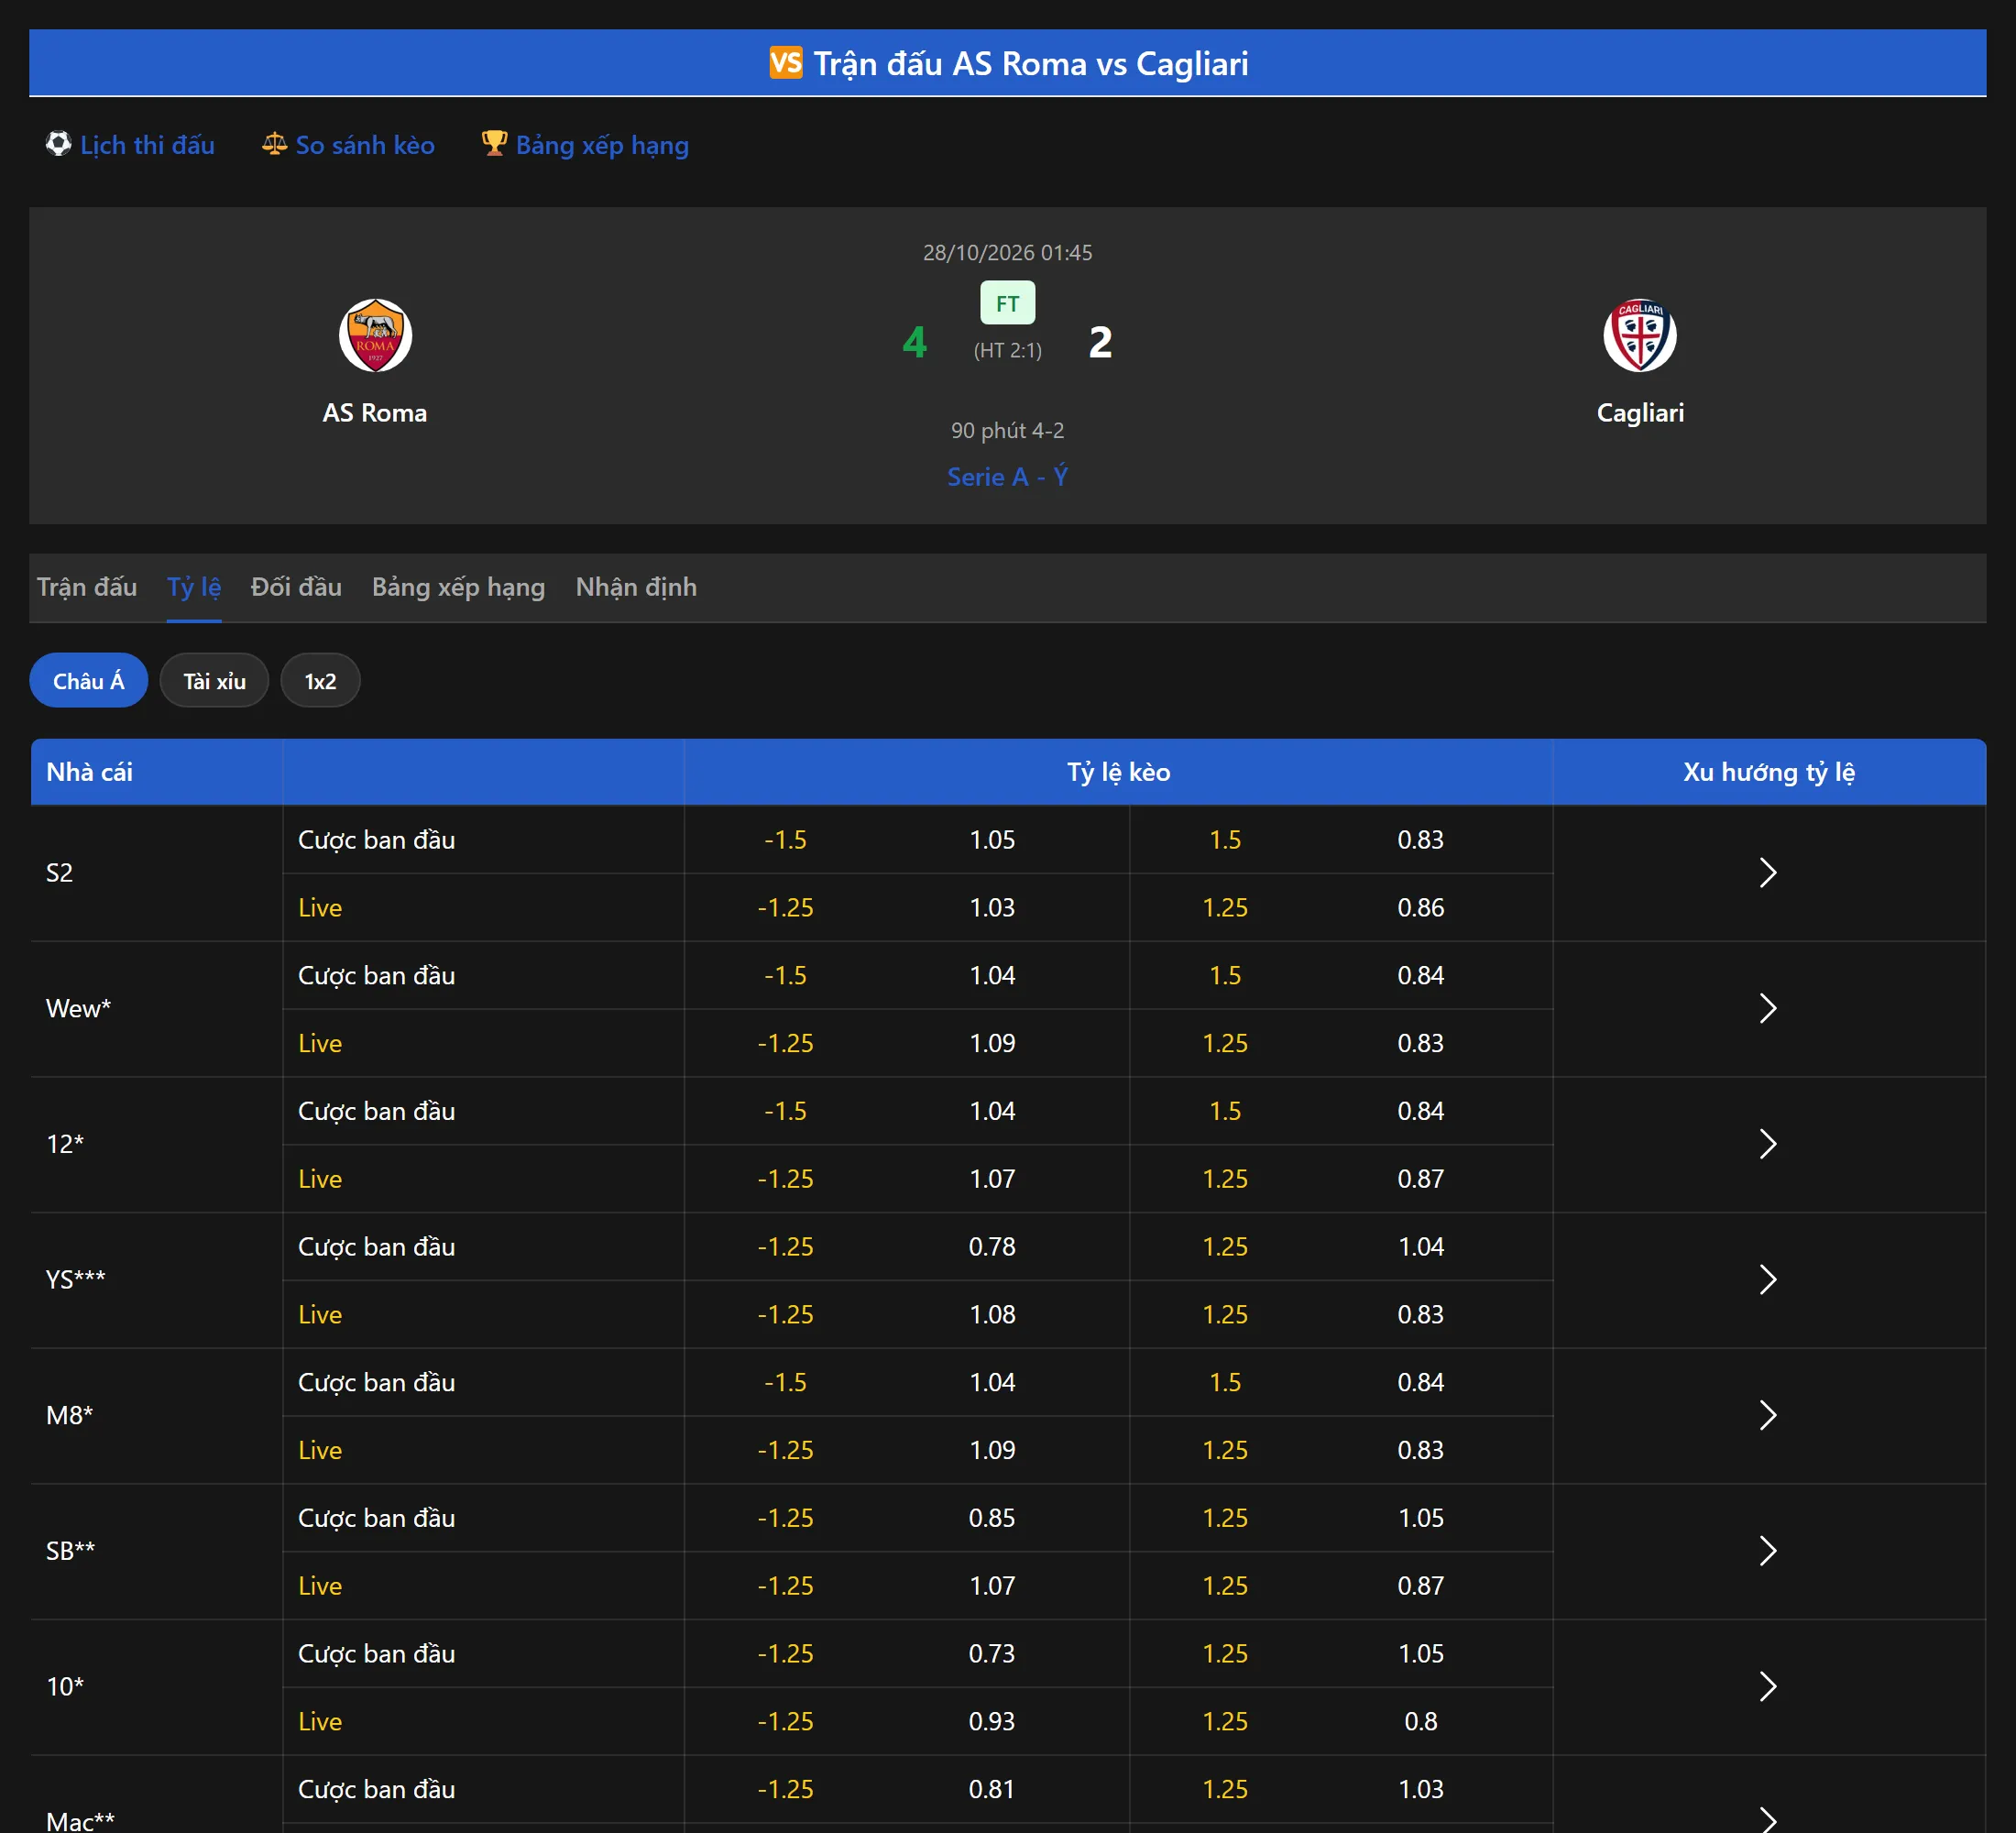The image size is (2016, 1833).
Task: Click the Trận đấu tab
Action: pos(87,587)
